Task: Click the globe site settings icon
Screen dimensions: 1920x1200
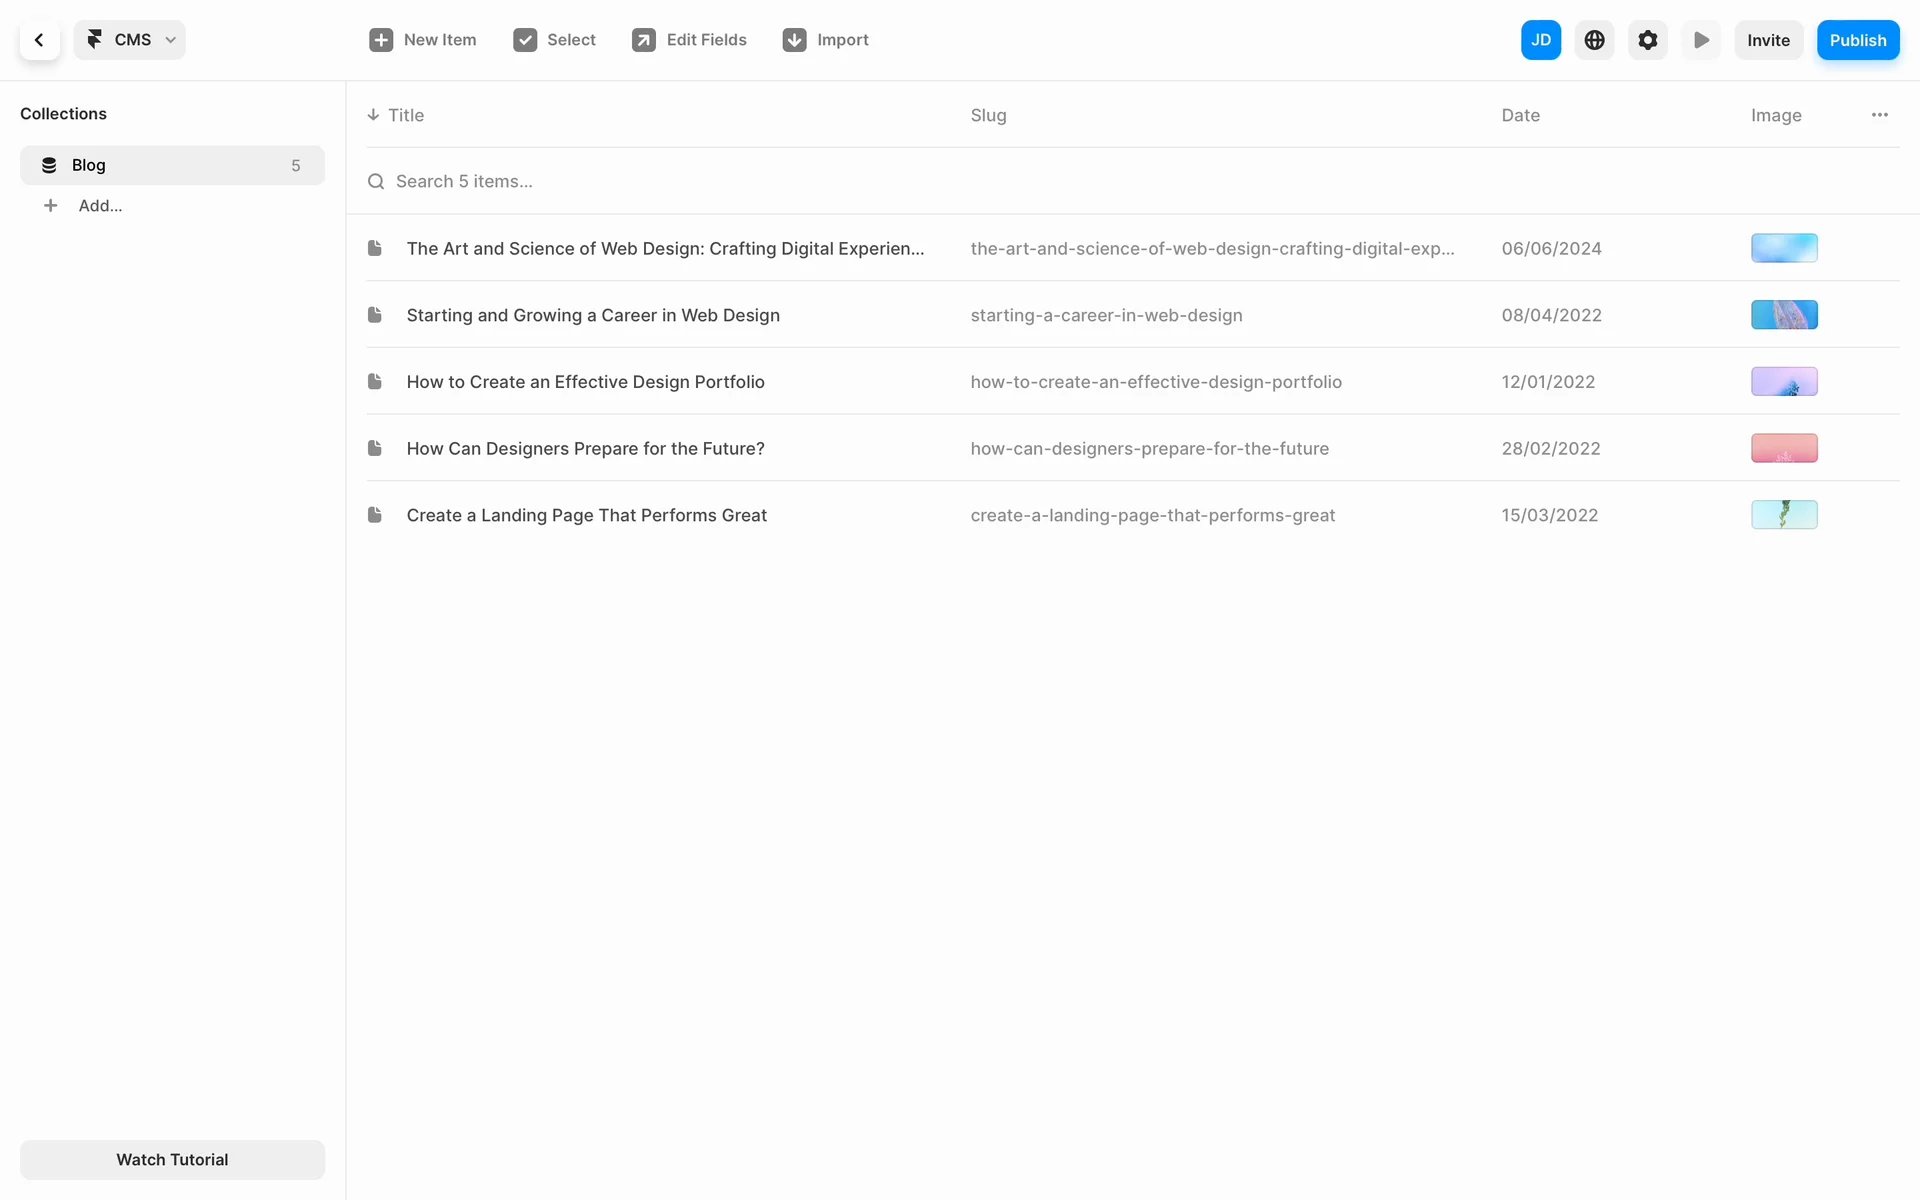Action: click(1594, 40)
